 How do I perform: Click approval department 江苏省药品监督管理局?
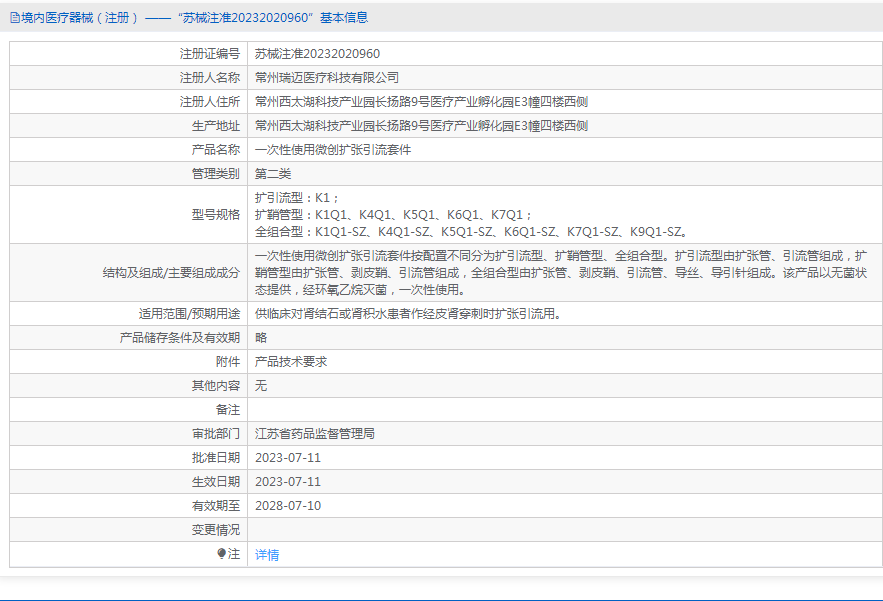(x=315, y=434)
